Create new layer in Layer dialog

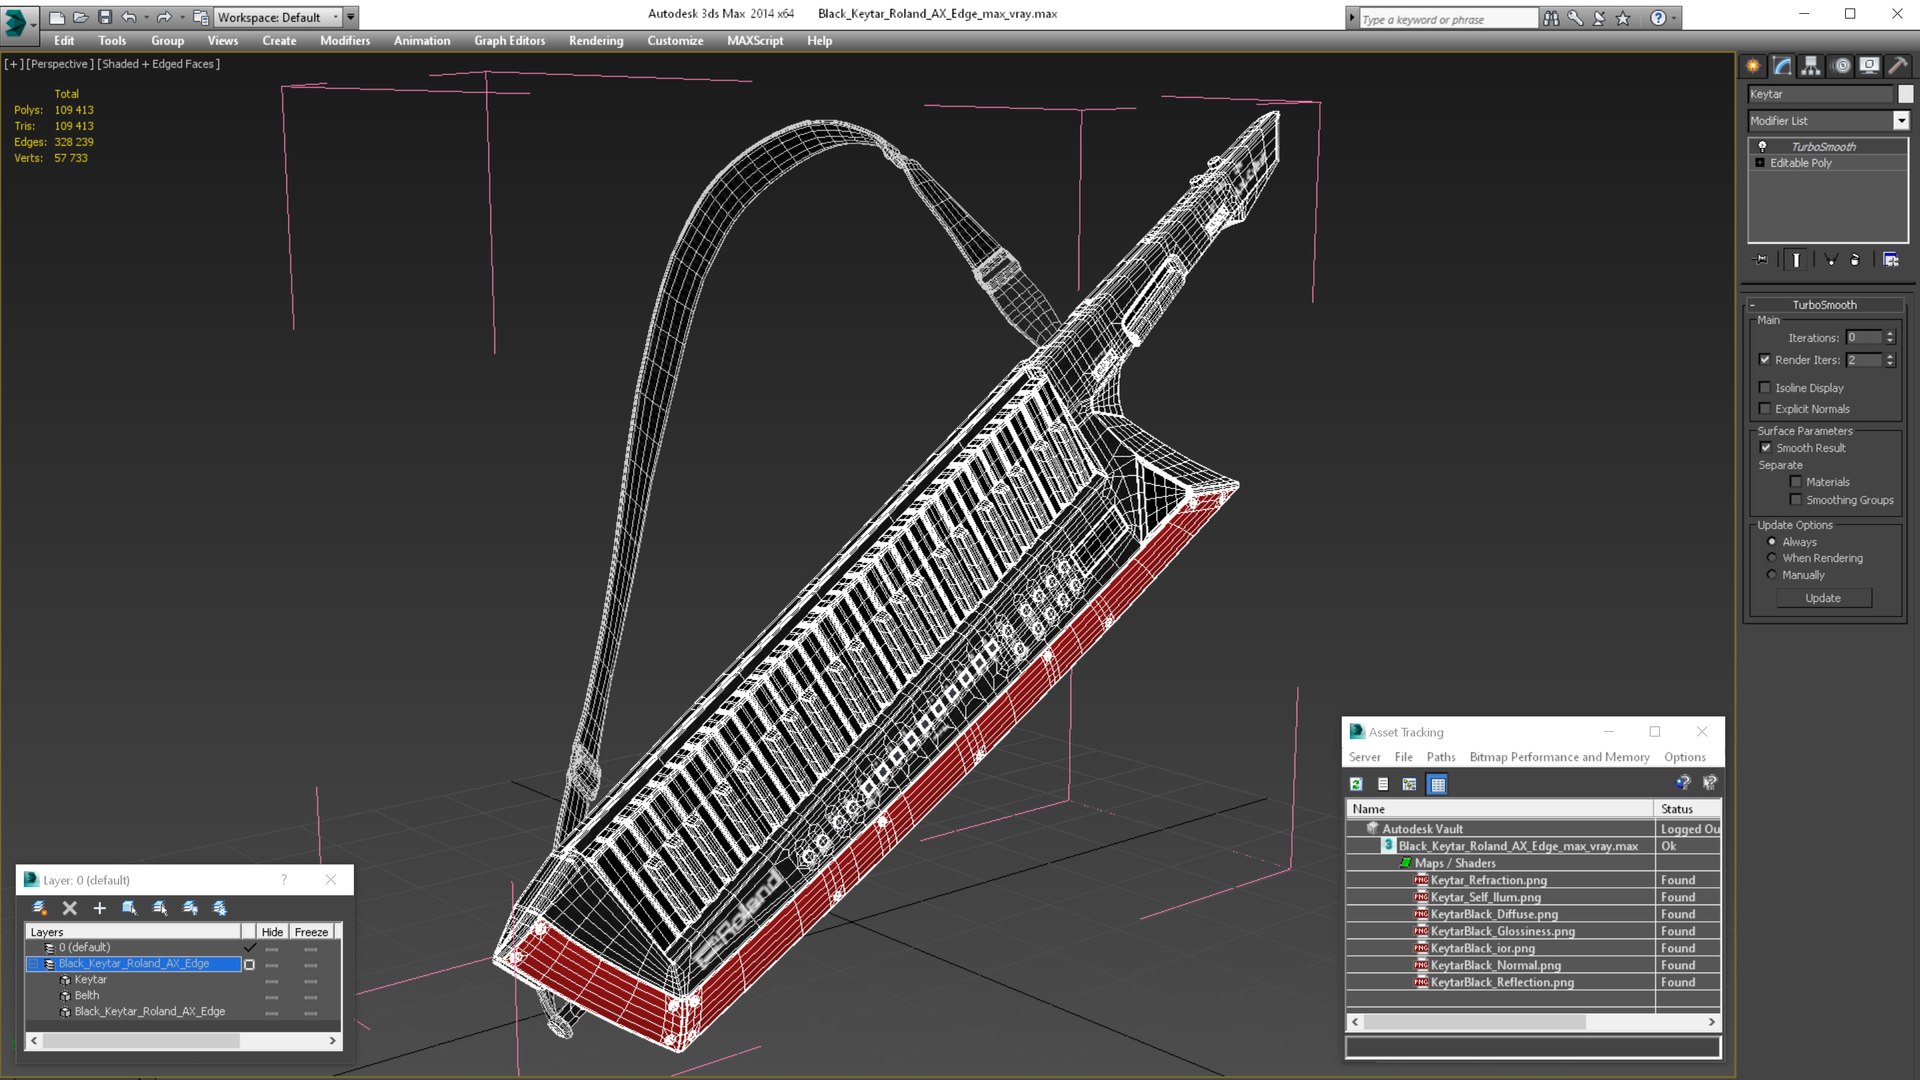click(40, 908)
